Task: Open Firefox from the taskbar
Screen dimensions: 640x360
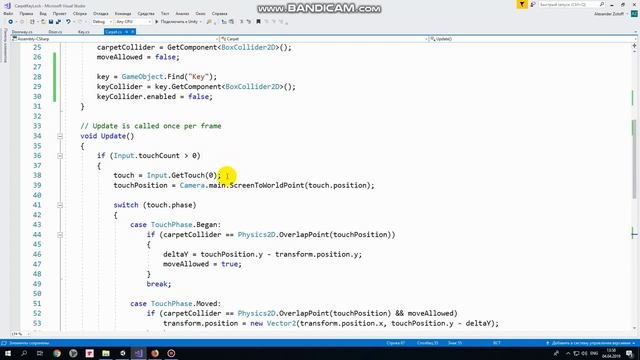Action: [155, 353]
